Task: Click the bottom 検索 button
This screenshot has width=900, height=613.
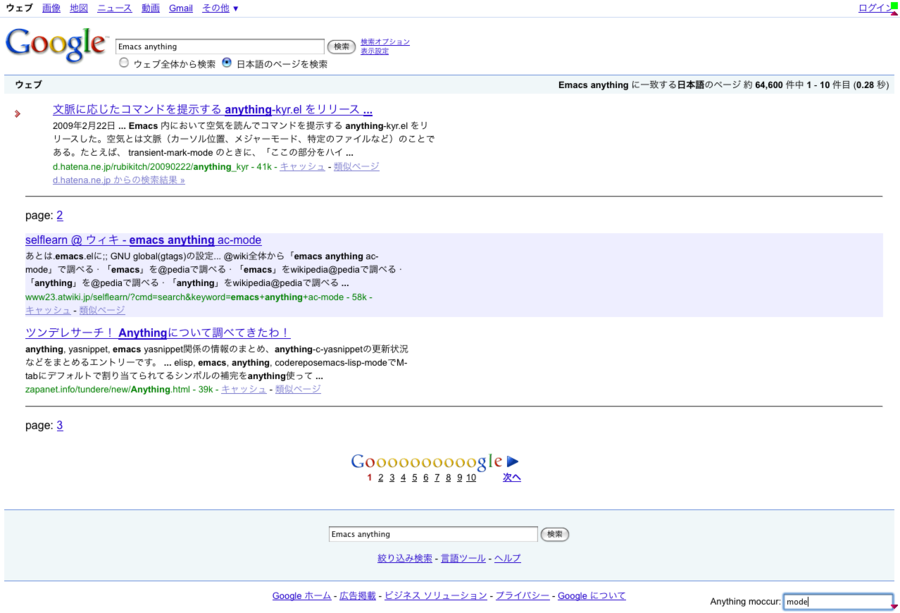Action: click(x=554, y=534)
